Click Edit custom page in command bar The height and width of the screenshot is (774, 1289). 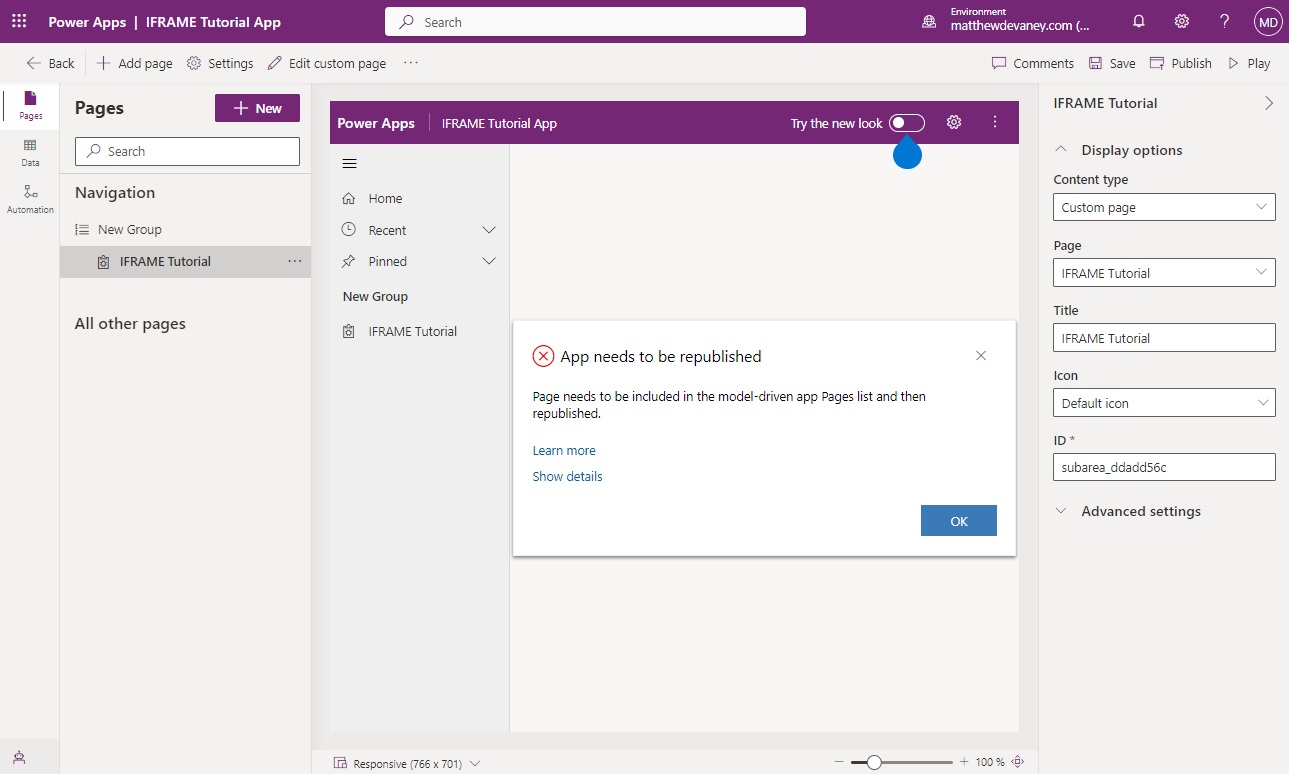click(327, 63)
